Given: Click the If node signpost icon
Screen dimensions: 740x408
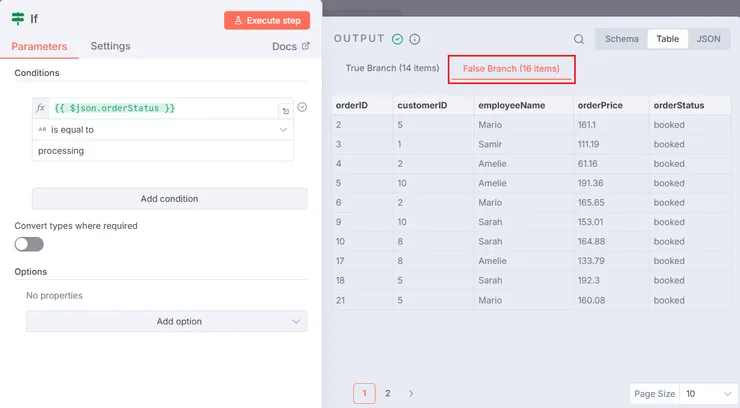Looking at the screenshot, I should (x=18, y=19).
